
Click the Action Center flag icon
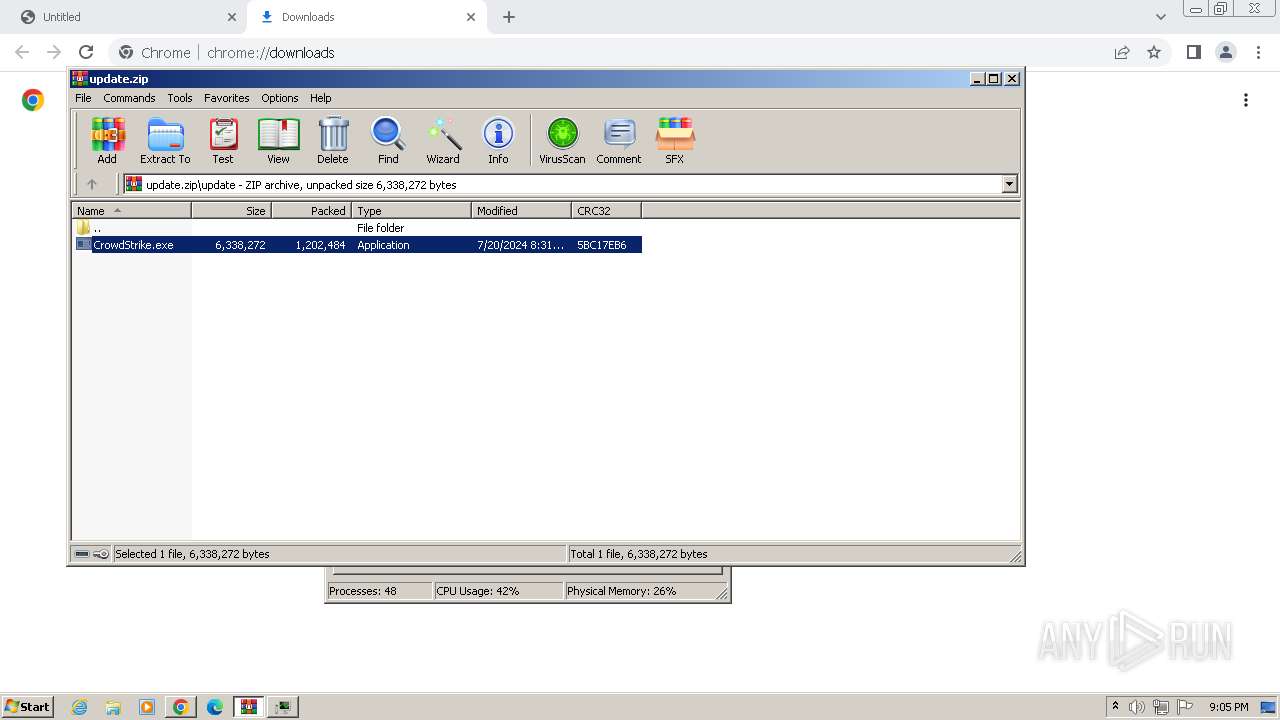[1185, 707]
